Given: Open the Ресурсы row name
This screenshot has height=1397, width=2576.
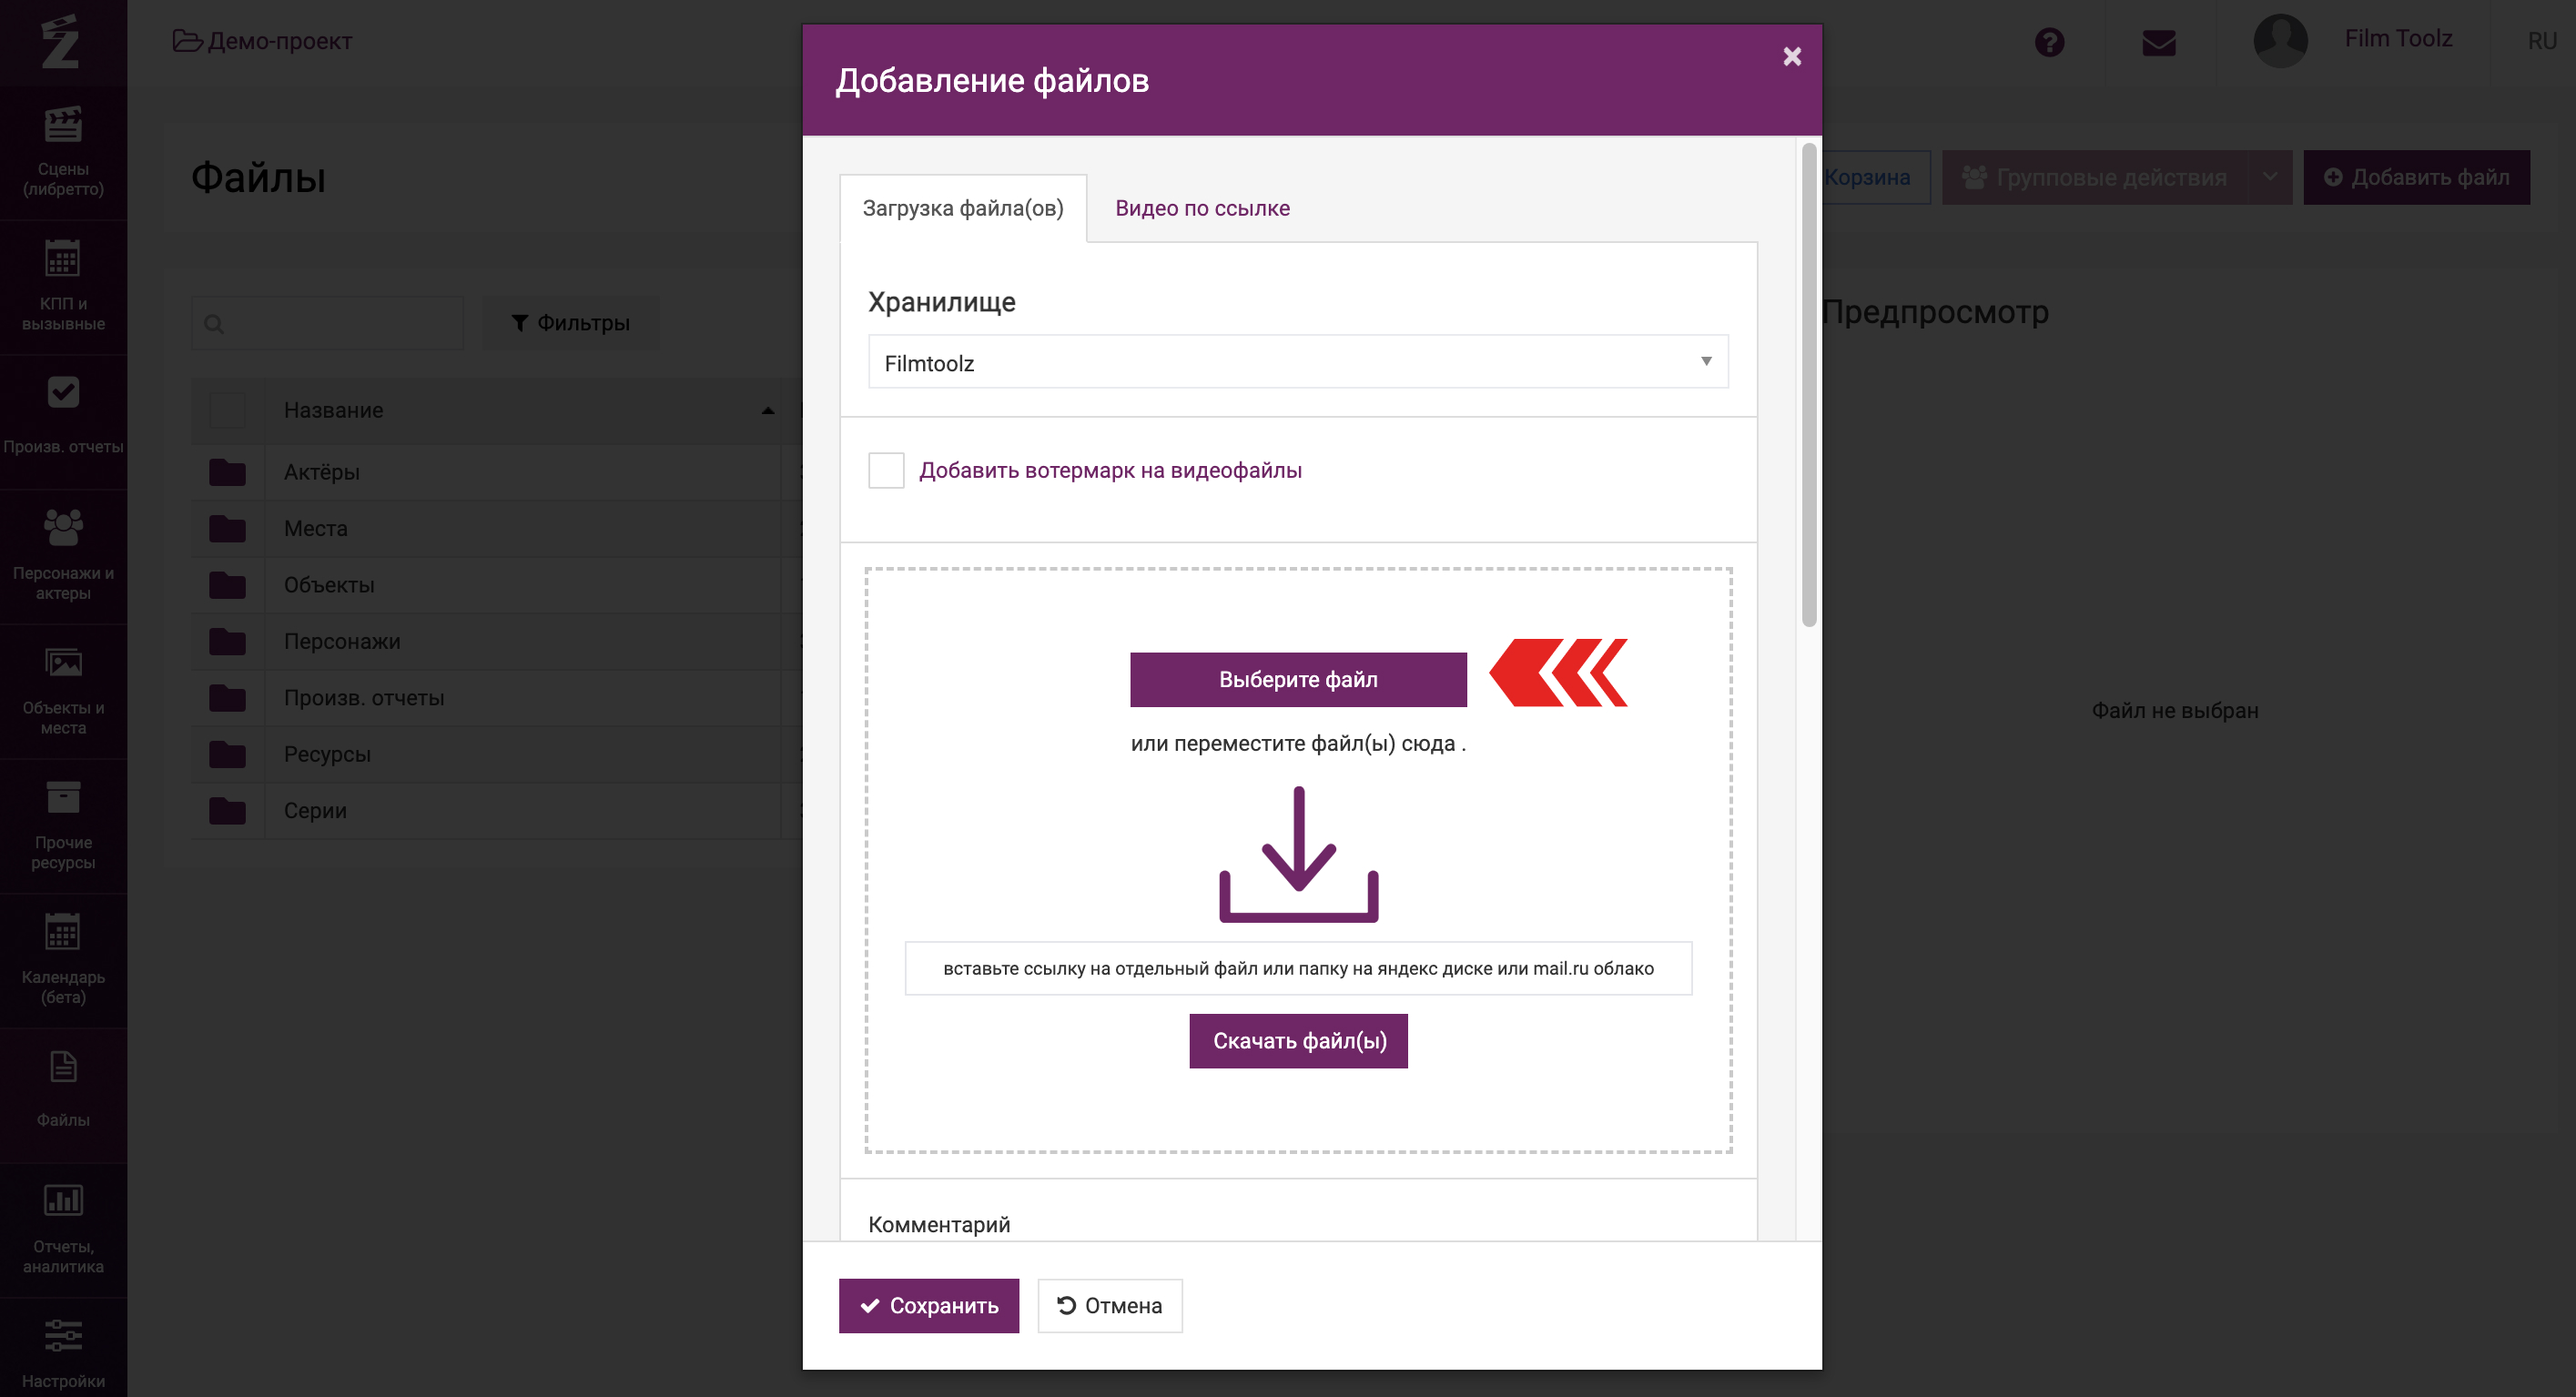Looking at the screenshot, I should (x=327, y=754).
